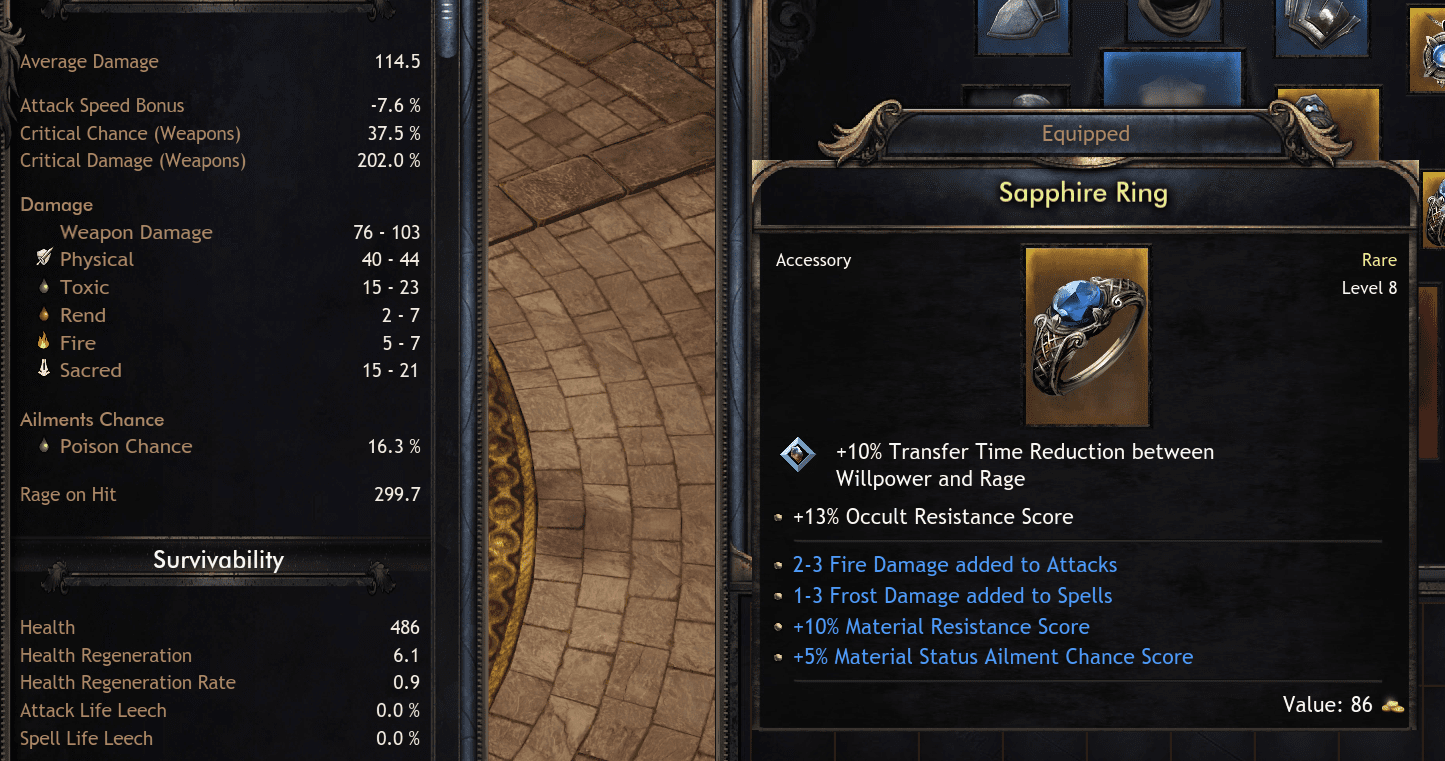The image size is (1445, 761).
Task: Click the Fire damage flame icon
Action: [43, 342]
